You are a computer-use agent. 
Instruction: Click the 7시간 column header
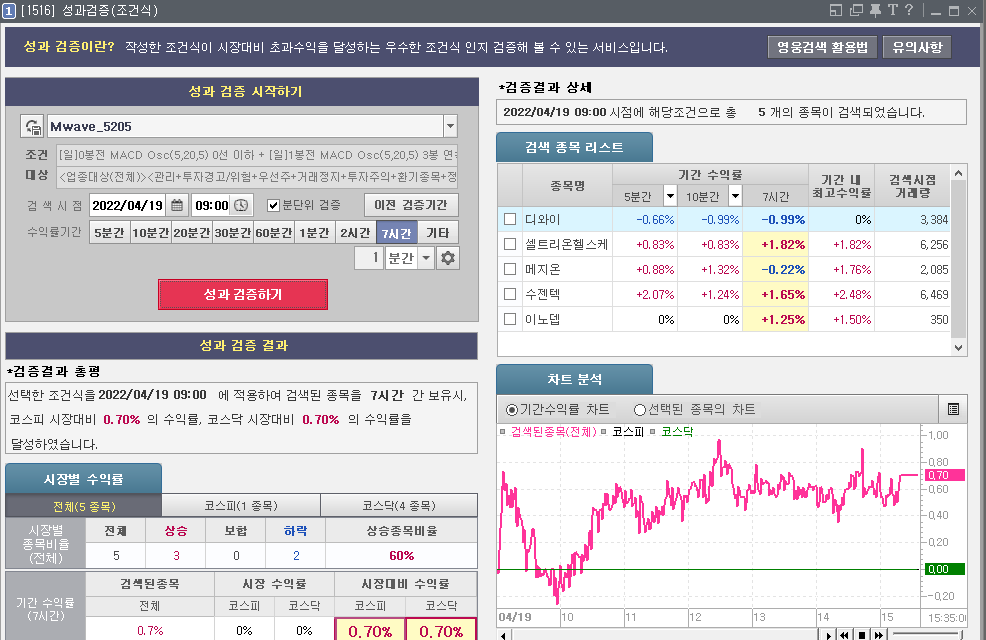point(775,196)
